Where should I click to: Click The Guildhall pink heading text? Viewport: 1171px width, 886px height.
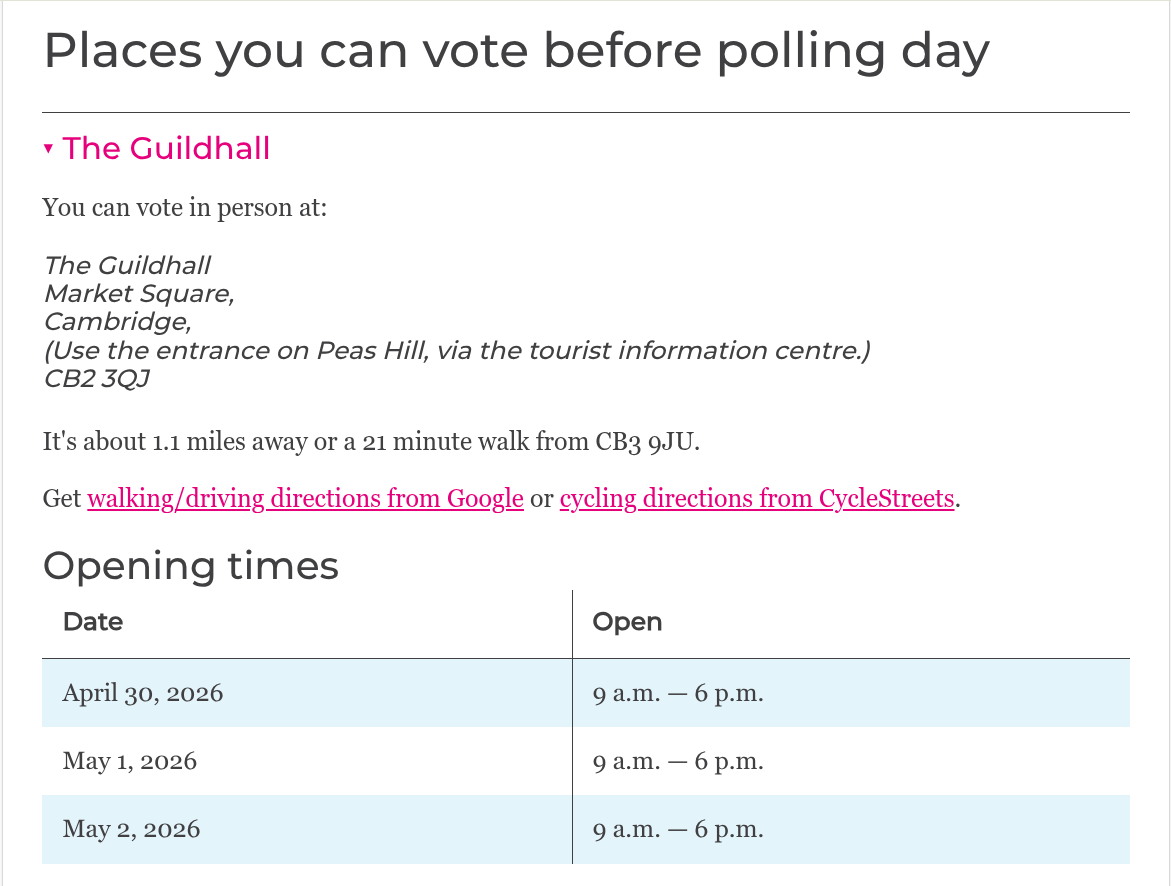[166, 149]
